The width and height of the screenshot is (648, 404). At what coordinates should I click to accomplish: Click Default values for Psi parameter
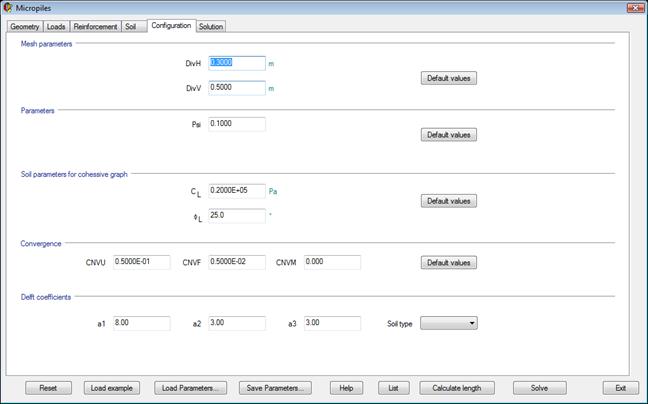click(x=449, y=135)
